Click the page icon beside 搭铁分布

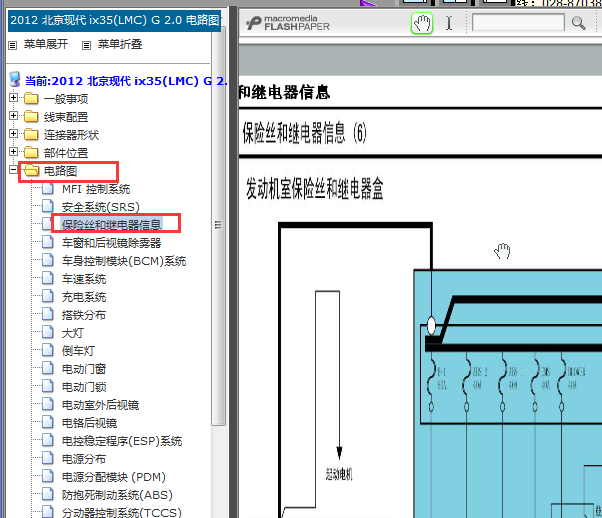[48, 314]
